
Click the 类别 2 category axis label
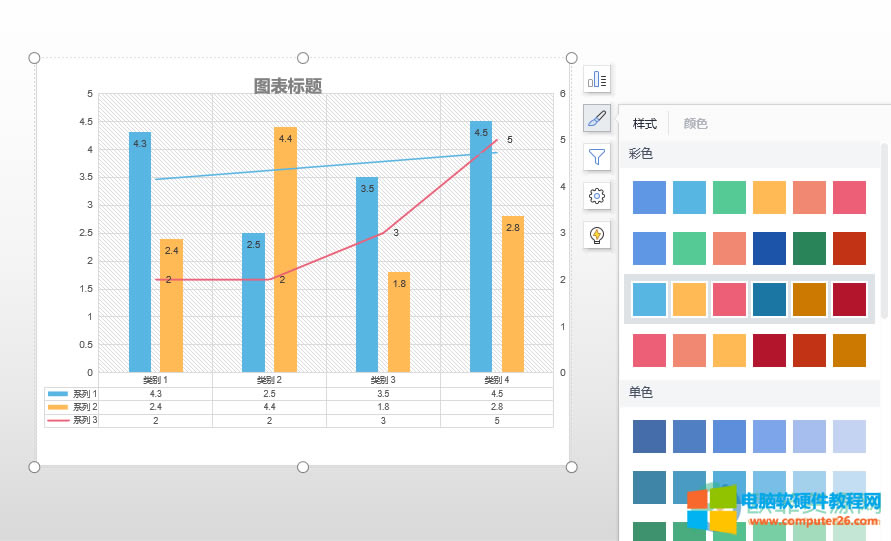click(x=269, y=380)
